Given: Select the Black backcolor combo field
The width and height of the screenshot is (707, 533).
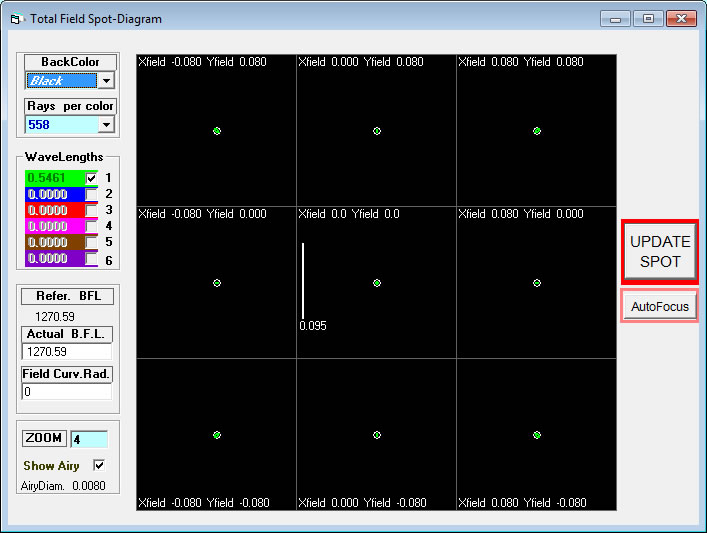Looking at the screenshot, I should (x=62, y=81).
